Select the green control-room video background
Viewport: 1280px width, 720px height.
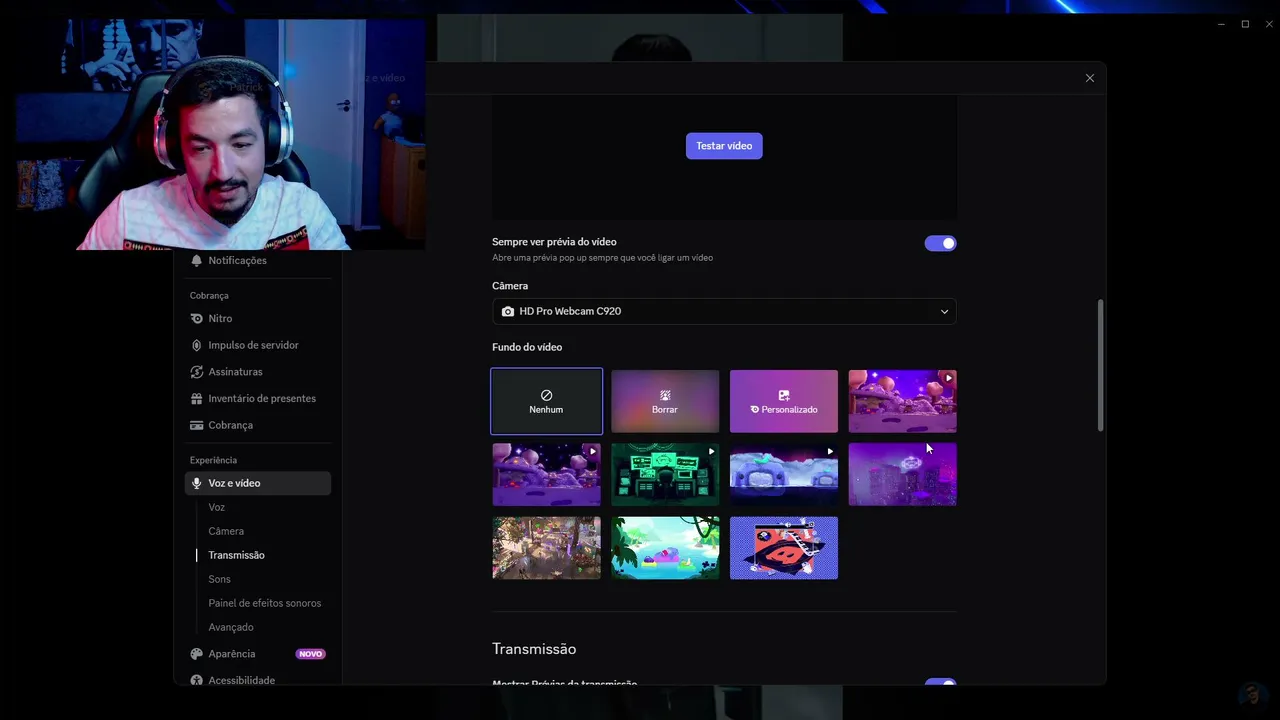click(665, 474)
